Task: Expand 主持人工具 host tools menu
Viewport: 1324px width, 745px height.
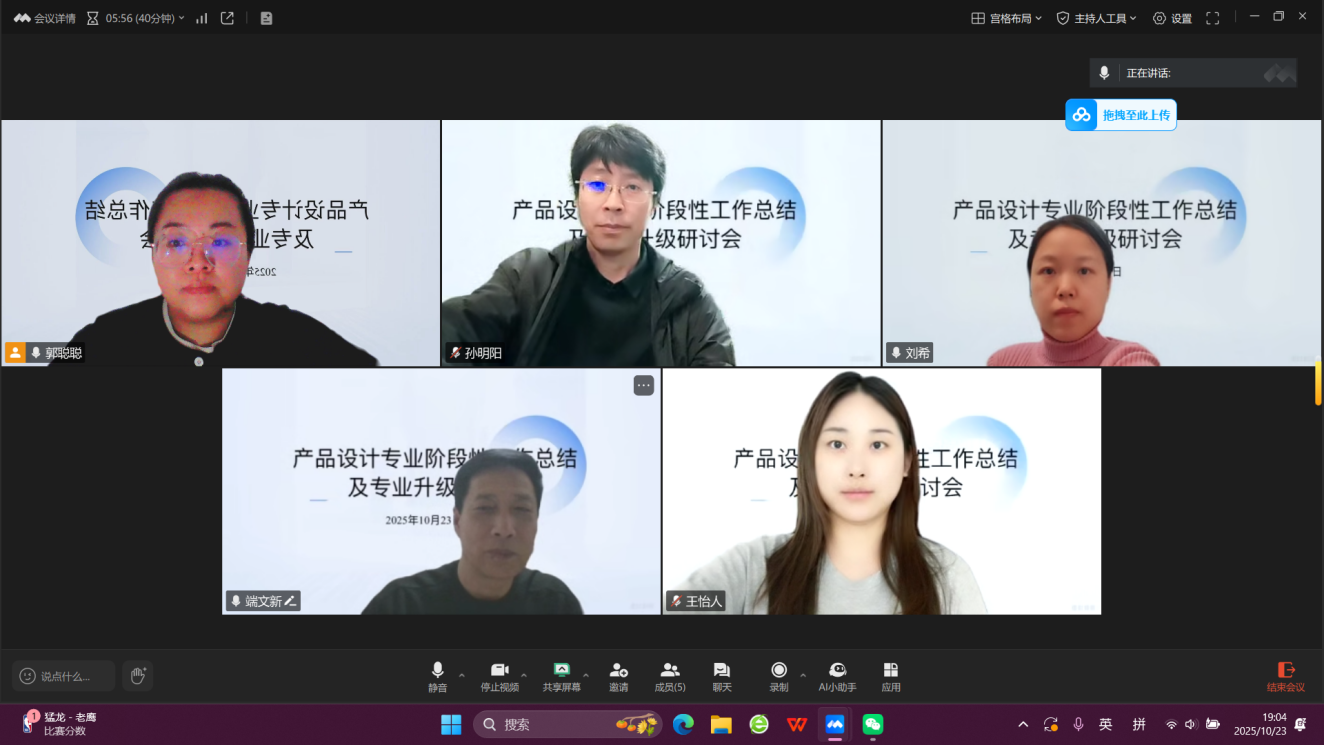Action: tap(1096, 18)
